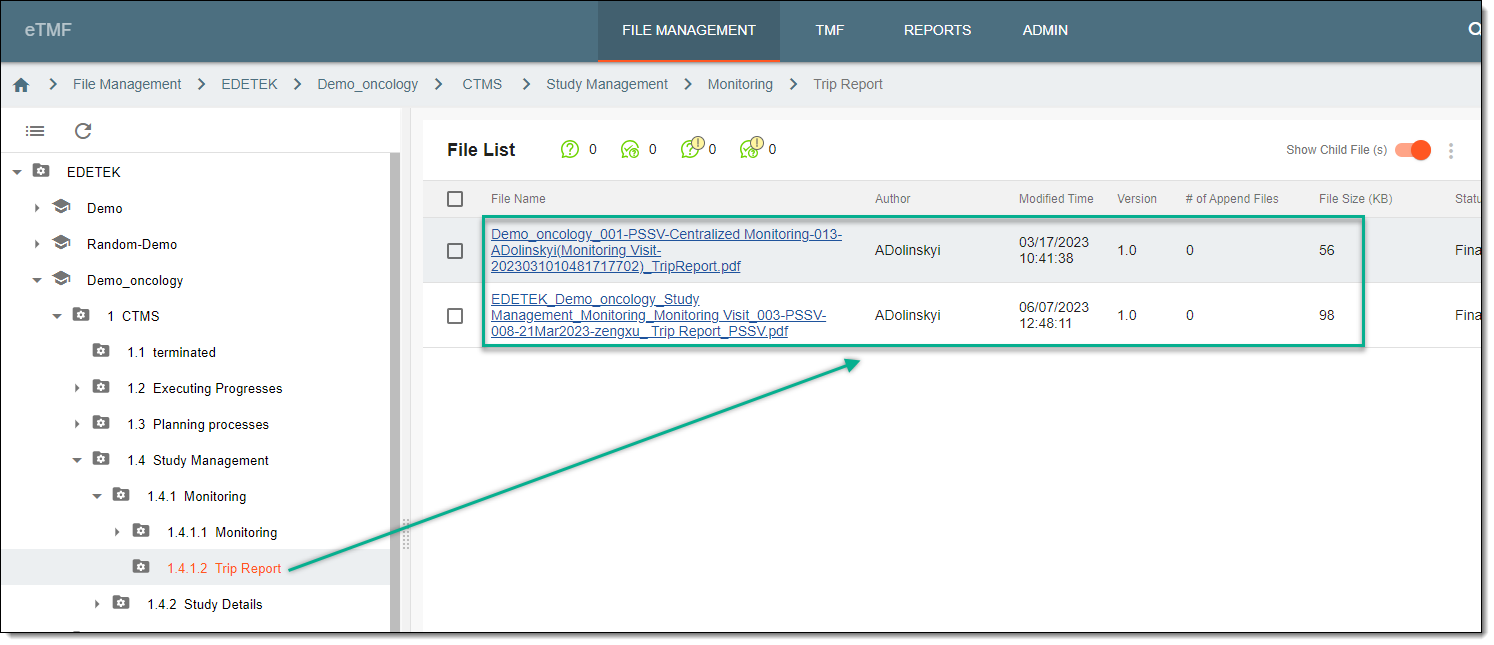Collapse the 1.4 Study Management node
Viewport: 1494px width, 645px height.
[77, 460]
